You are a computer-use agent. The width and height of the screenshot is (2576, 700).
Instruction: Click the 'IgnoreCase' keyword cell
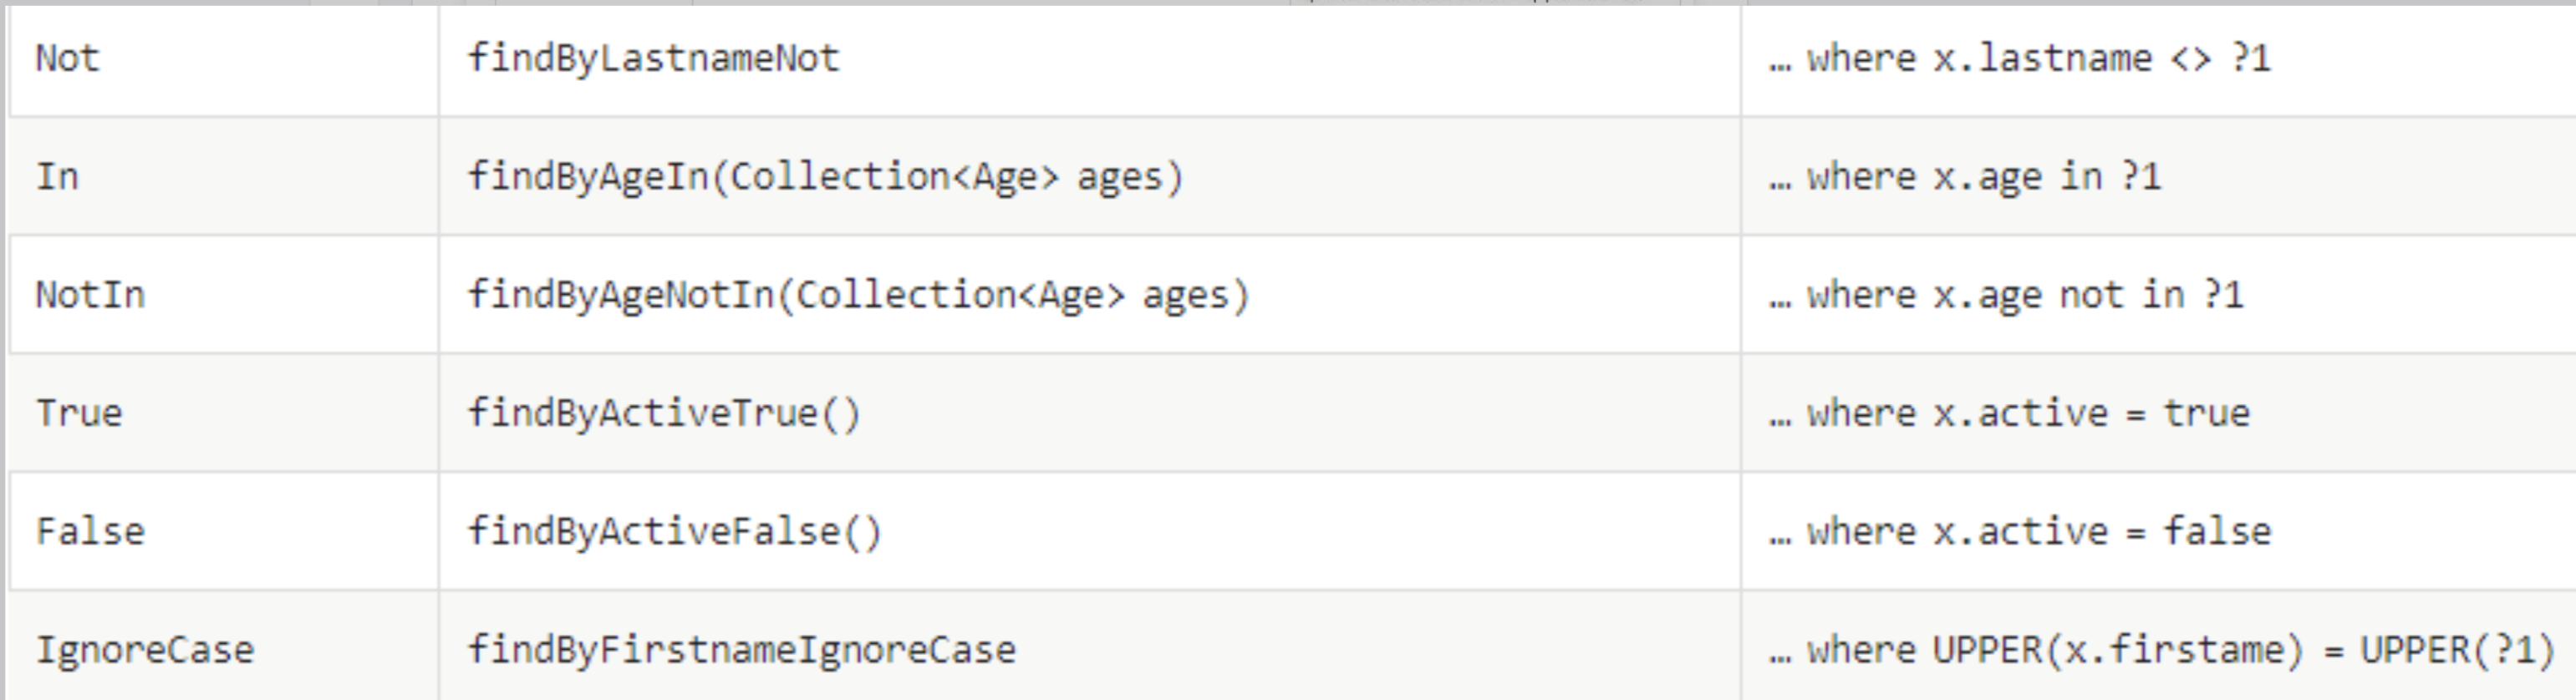[x=145, y=650]
